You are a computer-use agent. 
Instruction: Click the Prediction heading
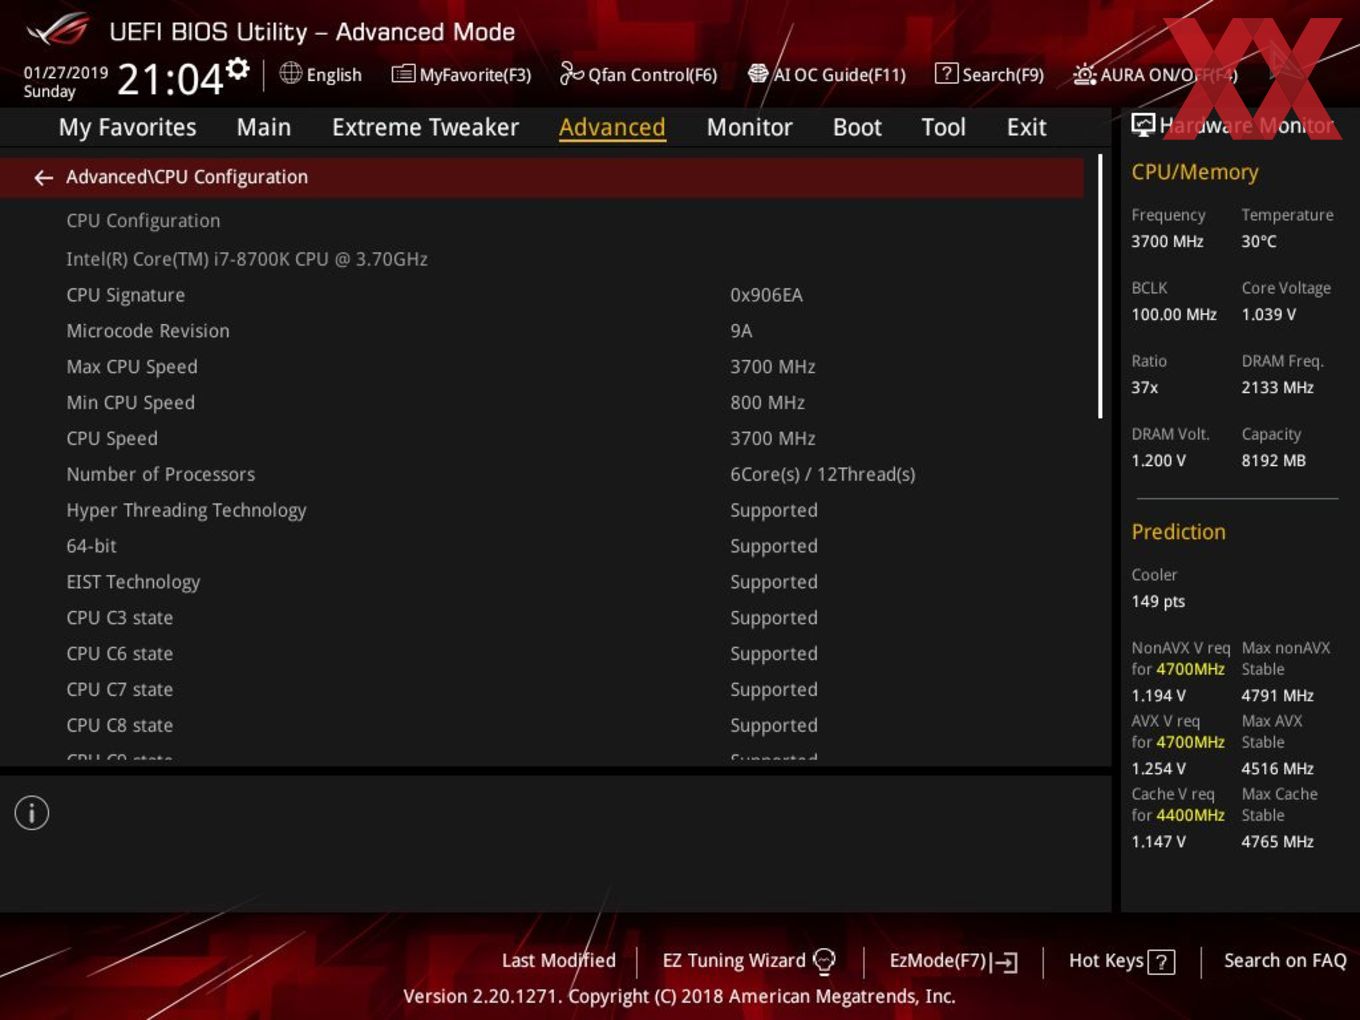pyautogui.click(x=1178, y=532)
